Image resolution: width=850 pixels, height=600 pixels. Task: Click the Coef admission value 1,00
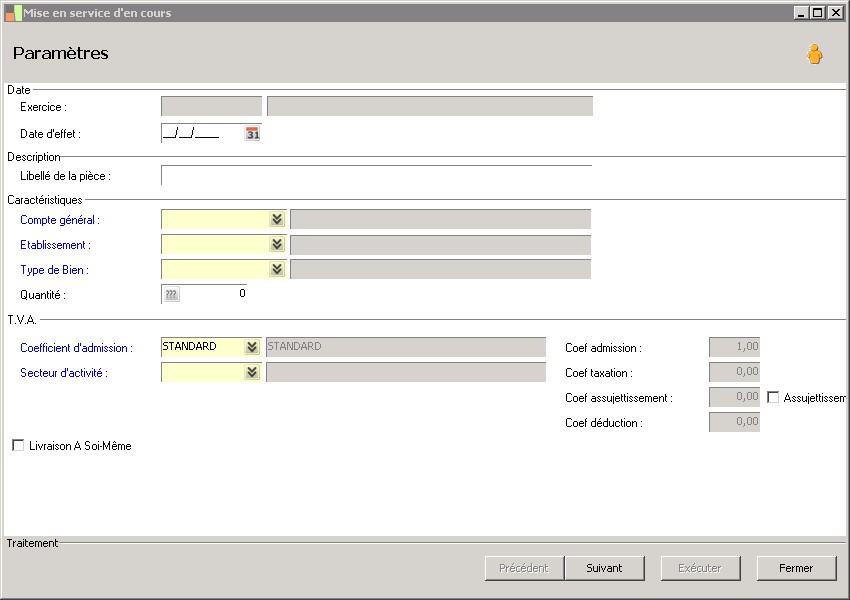pos(735,347)
